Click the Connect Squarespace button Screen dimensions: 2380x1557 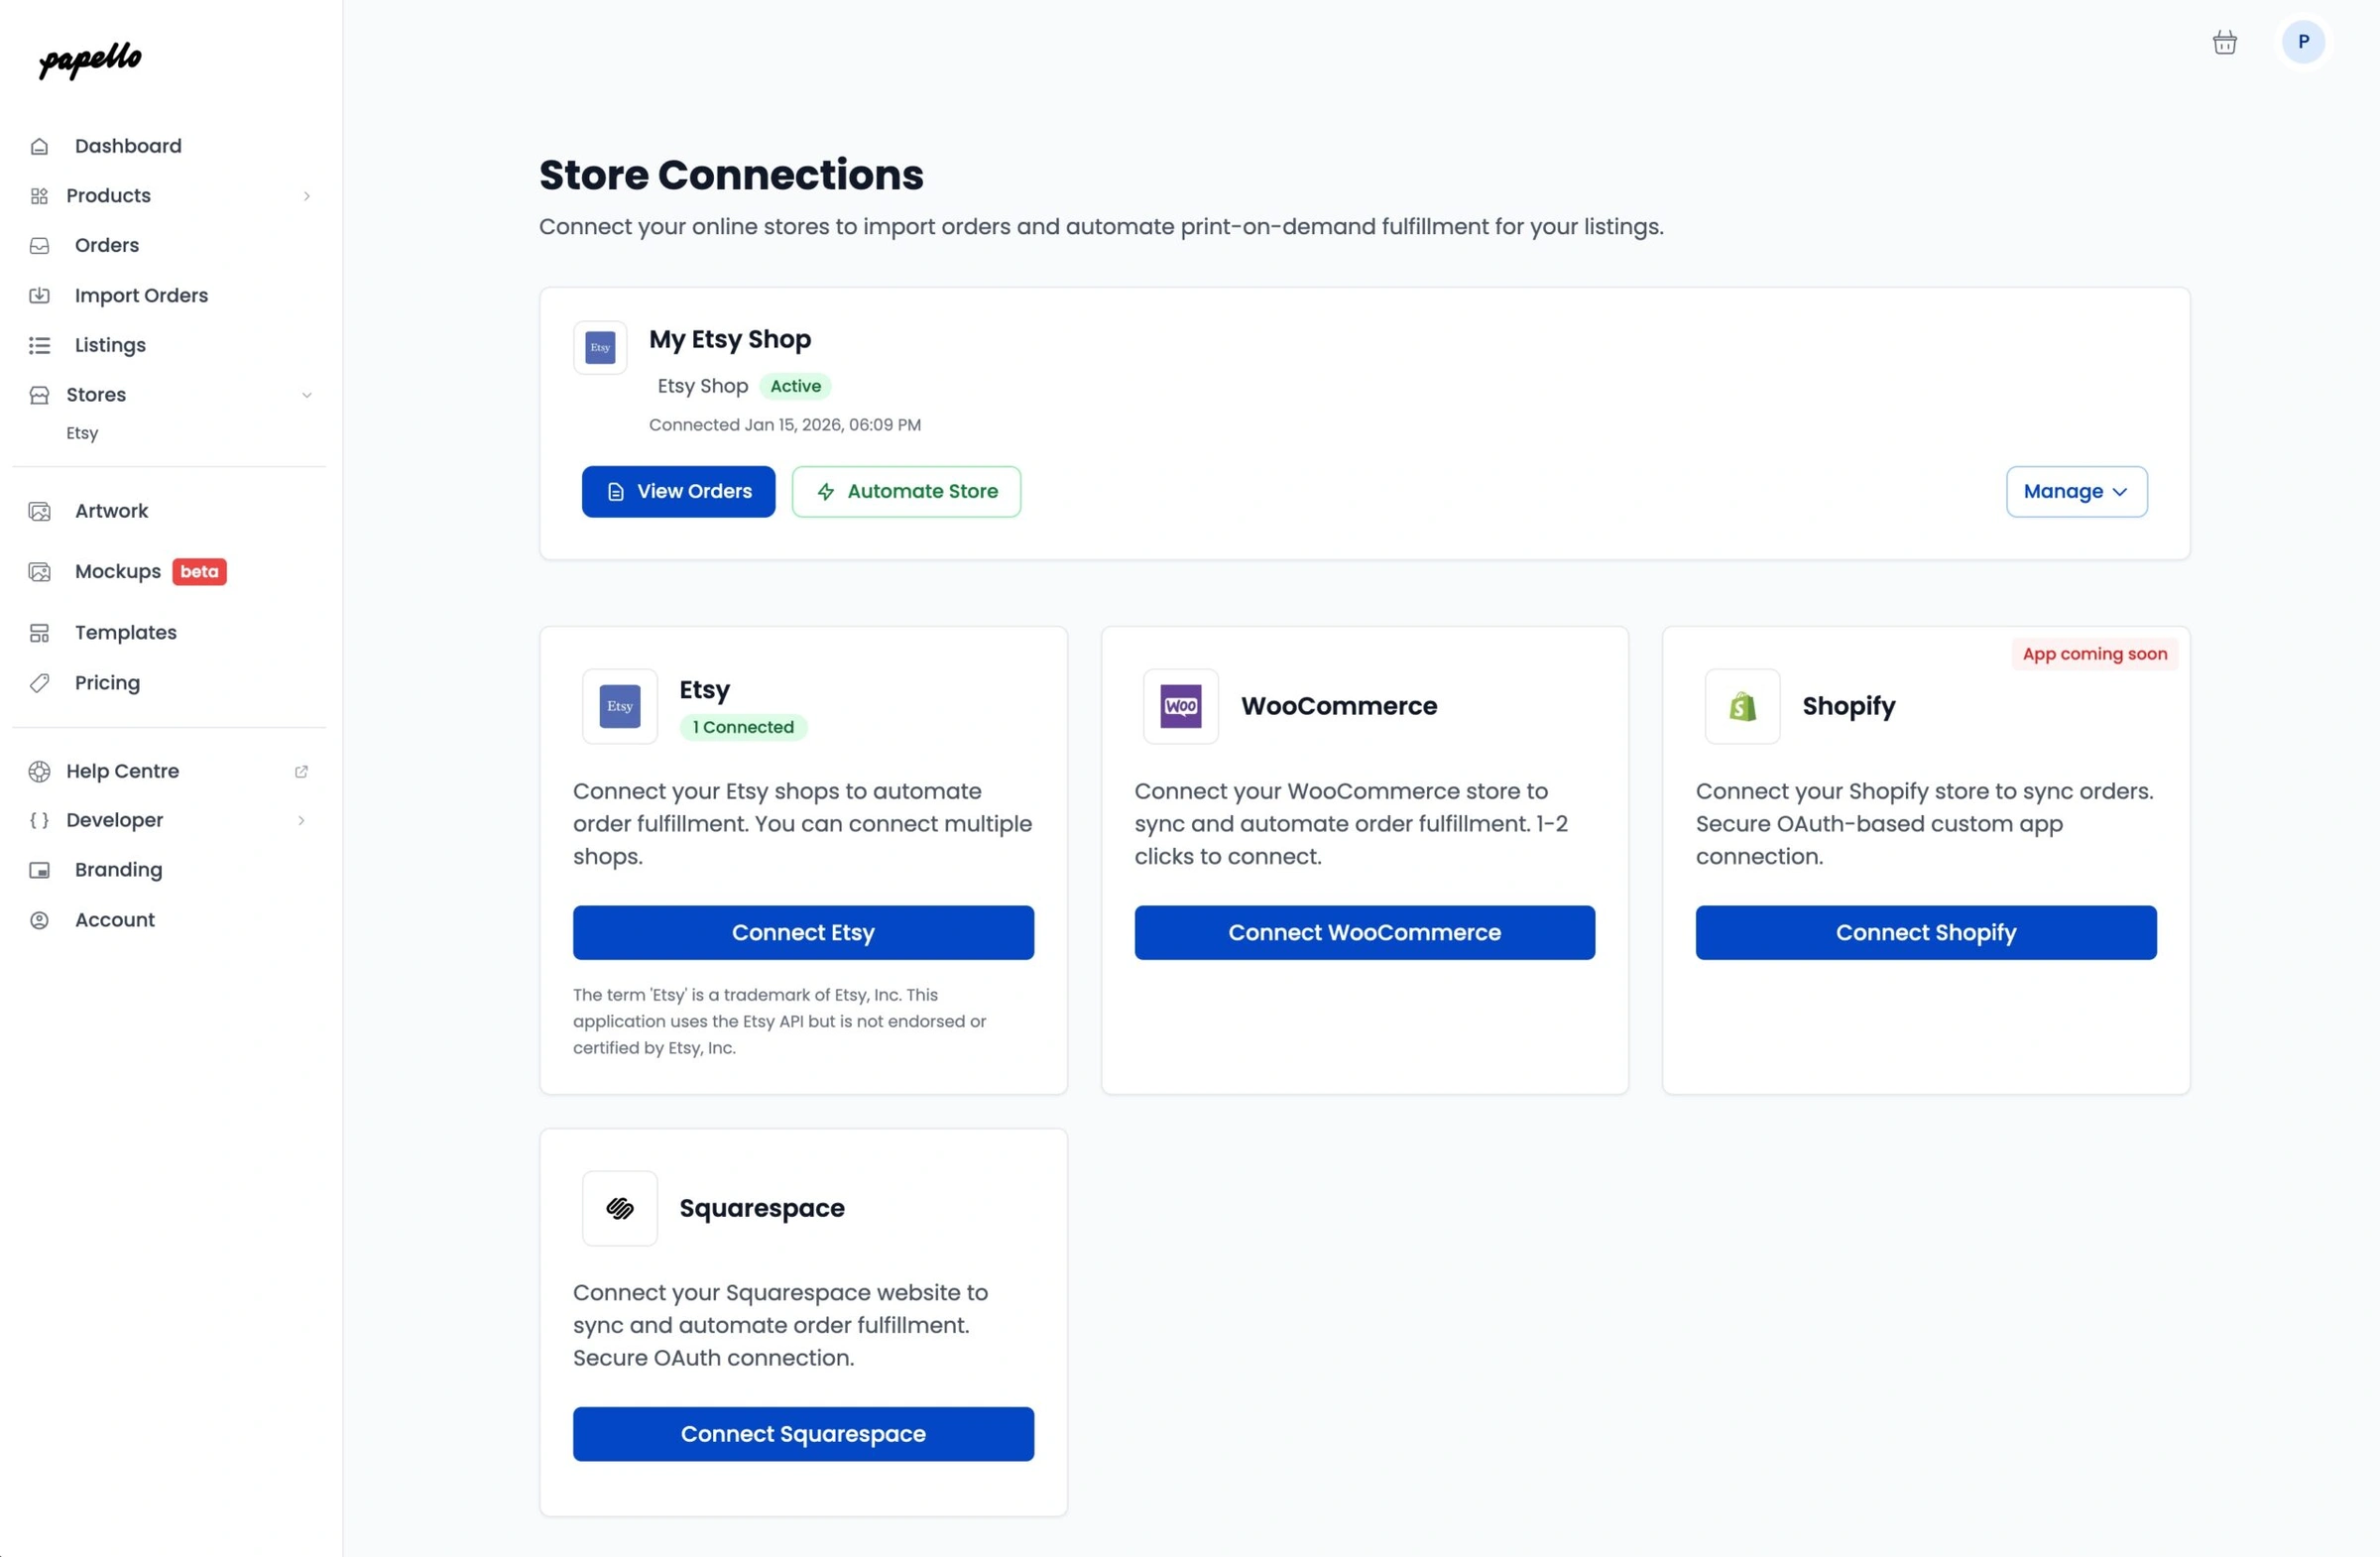click(802, 1434)
